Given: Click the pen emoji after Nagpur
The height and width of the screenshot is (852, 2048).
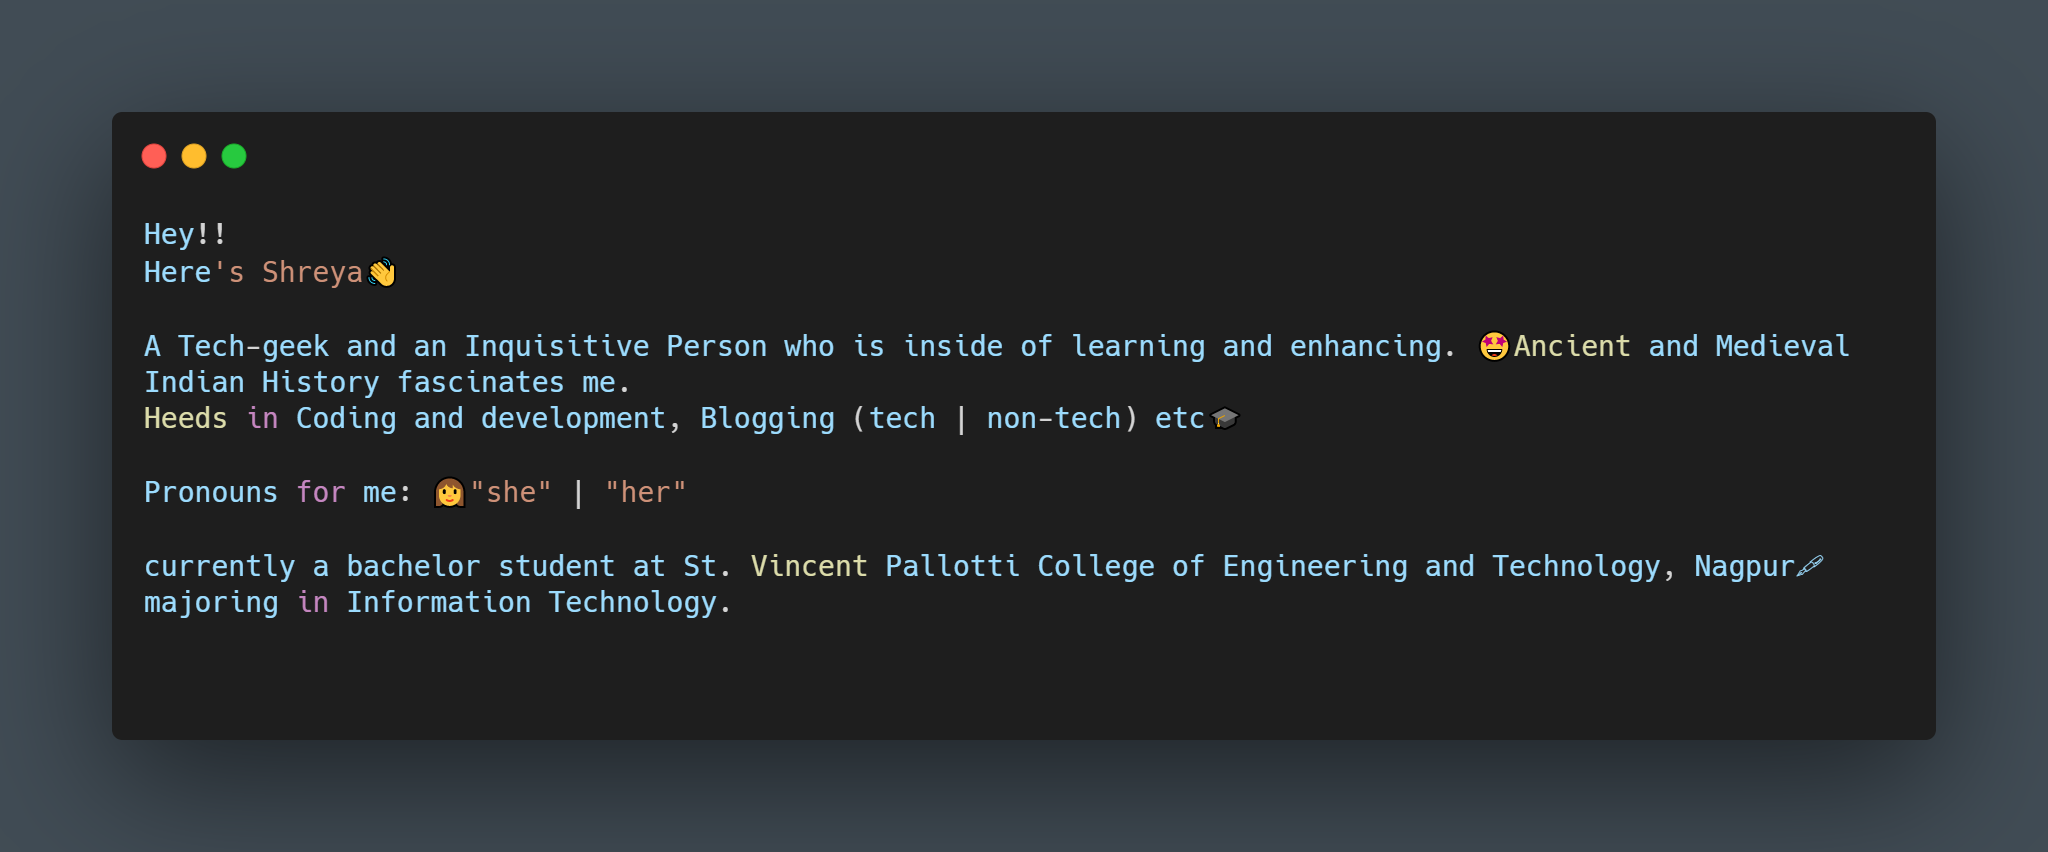Looking at the screenshot, I should click(1810, 566).
